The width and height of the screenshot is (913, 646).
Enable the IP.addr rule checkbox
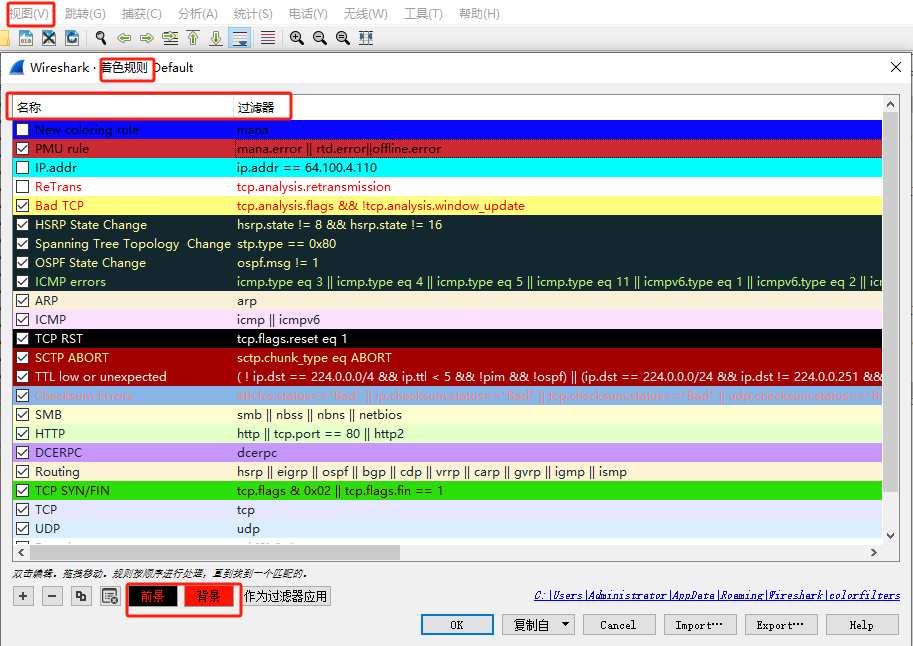click(x=22, y=167)
